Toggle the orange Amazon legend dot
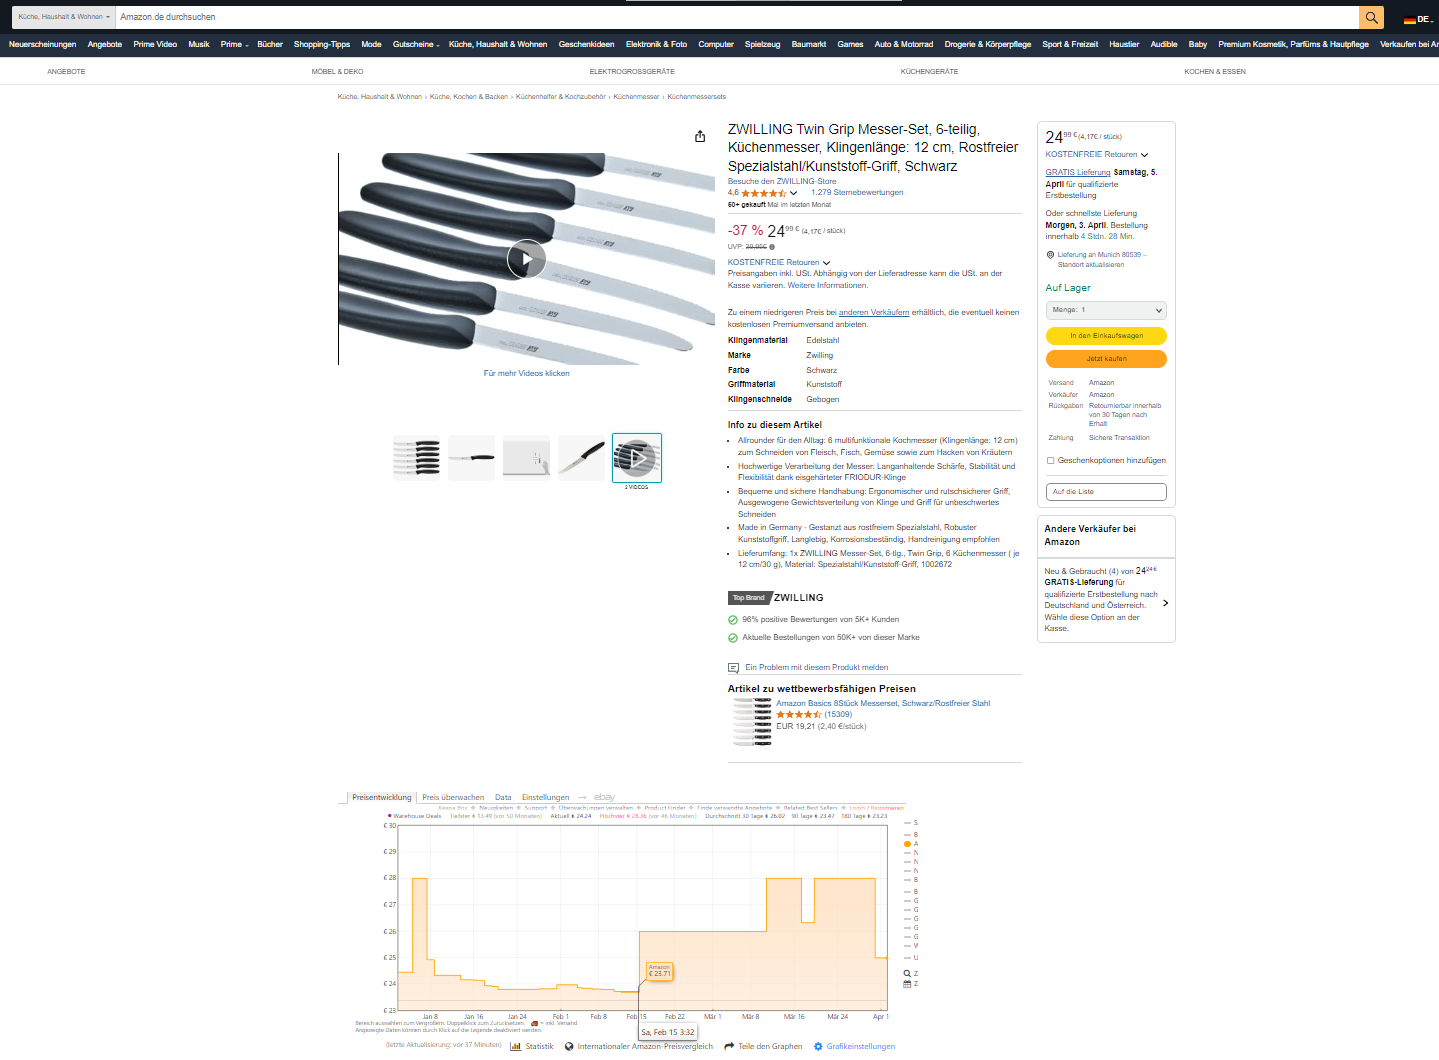 pyautogui.click(x=907, y=844)
